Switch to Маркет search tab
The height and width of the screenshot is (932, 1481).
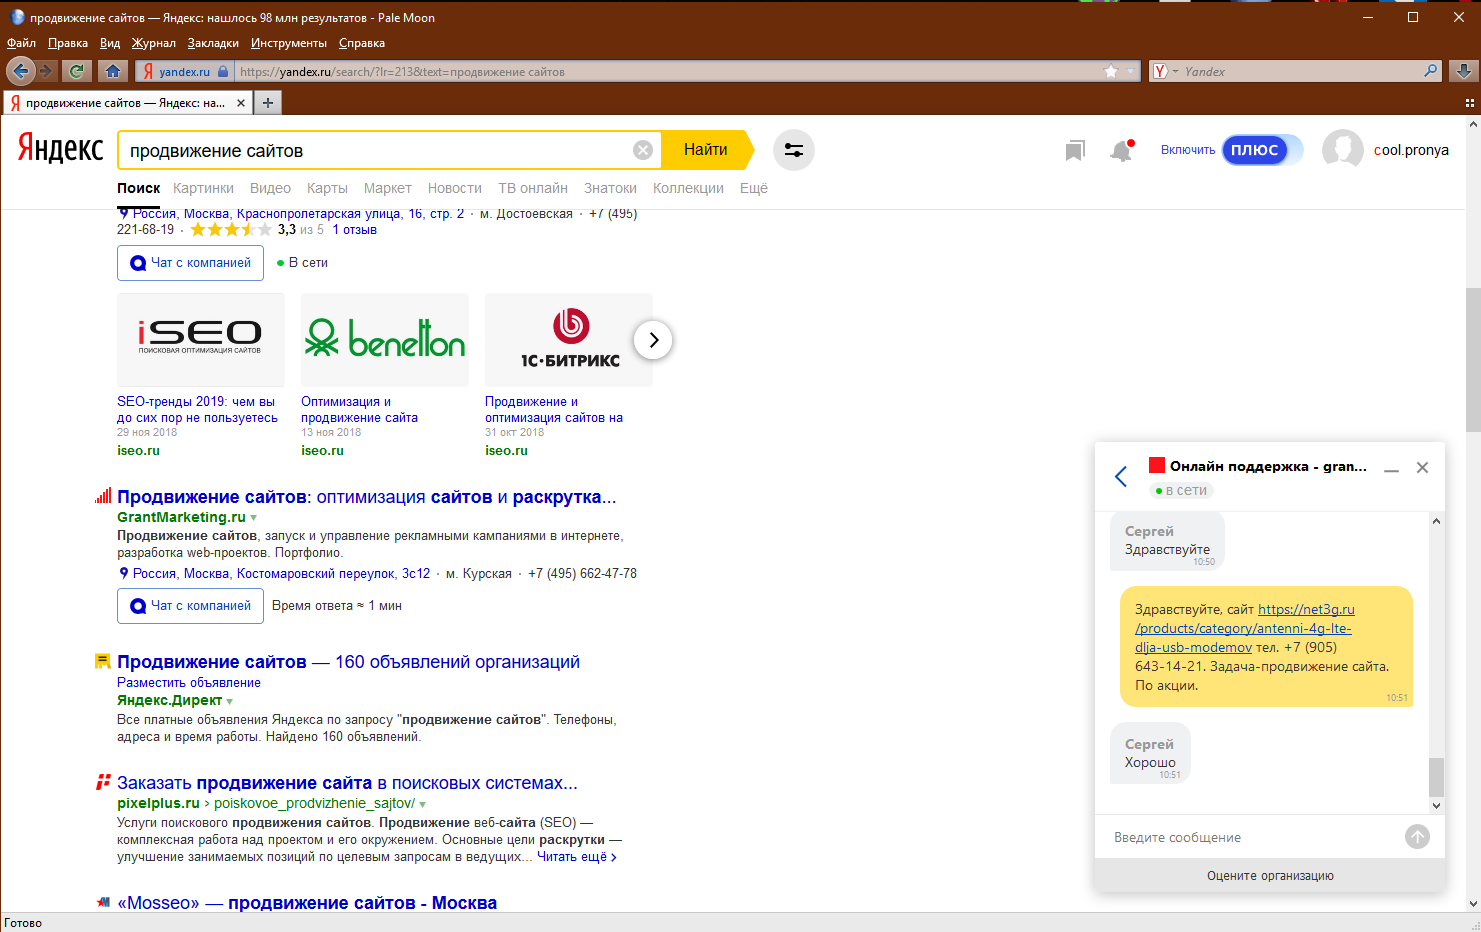[x=387, y=188]
